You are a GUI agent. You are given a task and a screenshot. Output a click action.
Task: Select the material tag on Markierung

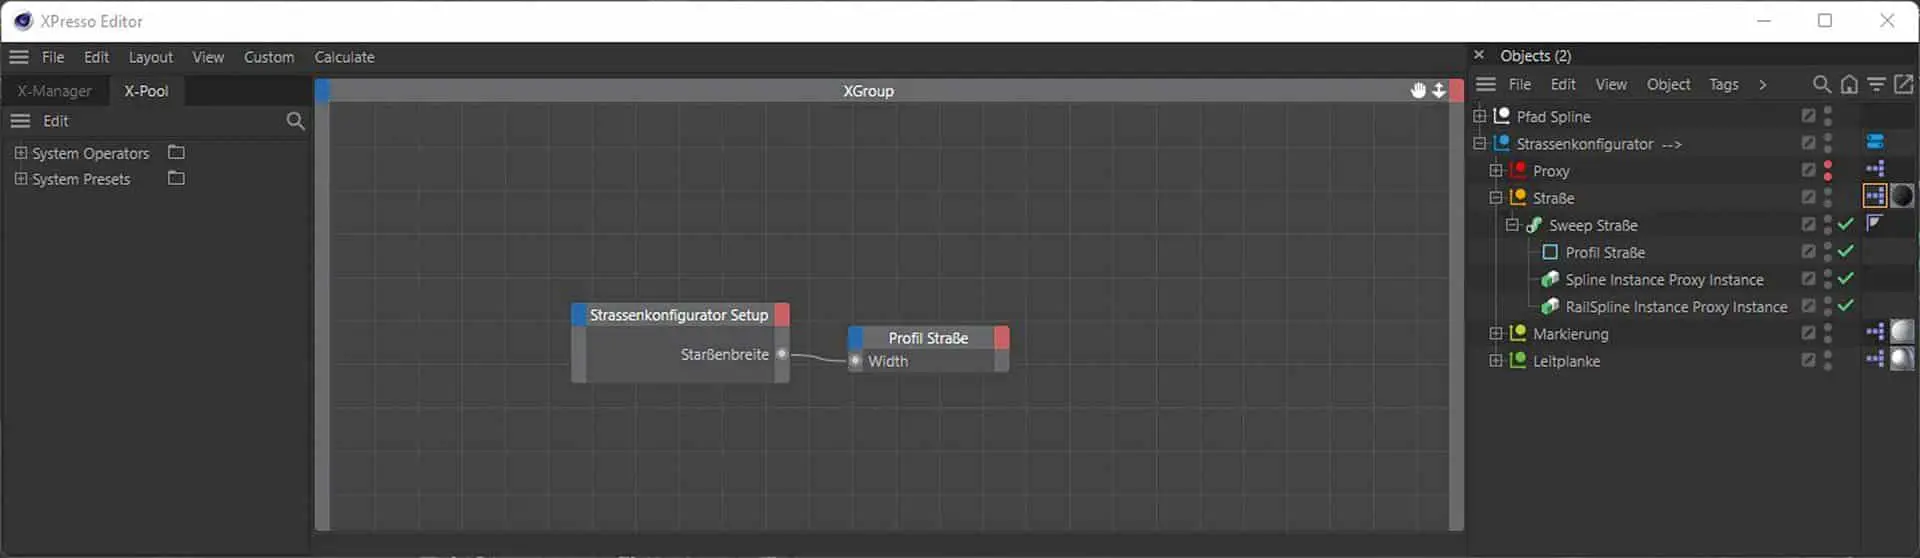tap(1901, 331)
